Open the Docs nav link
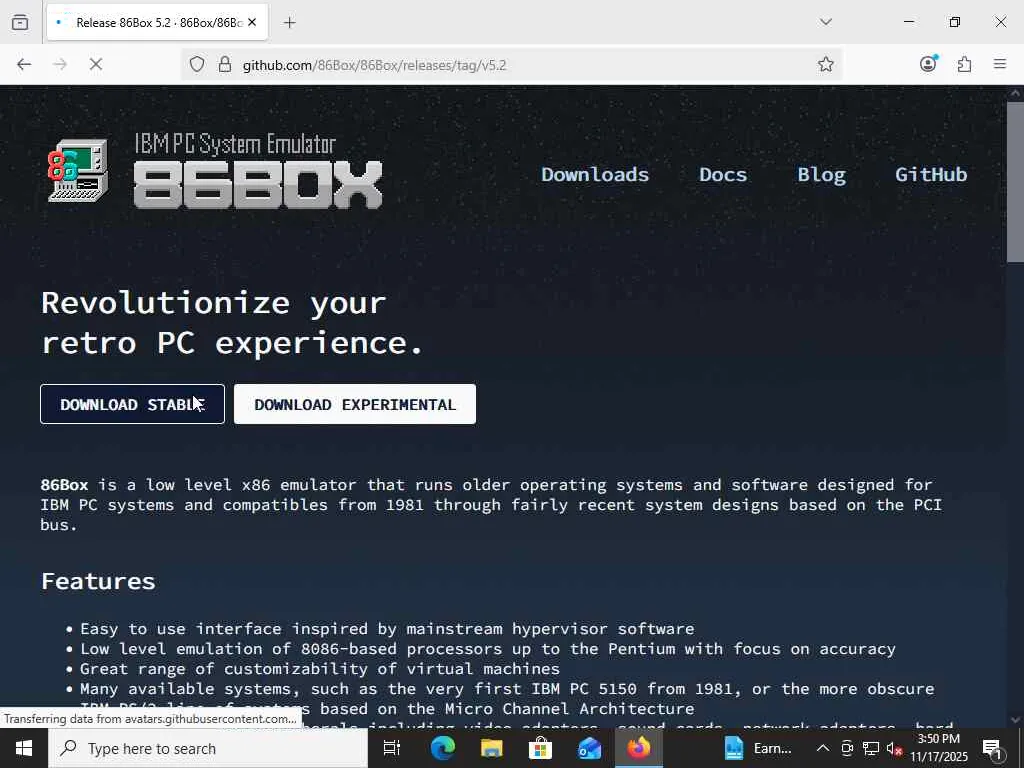This screenshot has width=1024, height=768. (x=723, y=174)
